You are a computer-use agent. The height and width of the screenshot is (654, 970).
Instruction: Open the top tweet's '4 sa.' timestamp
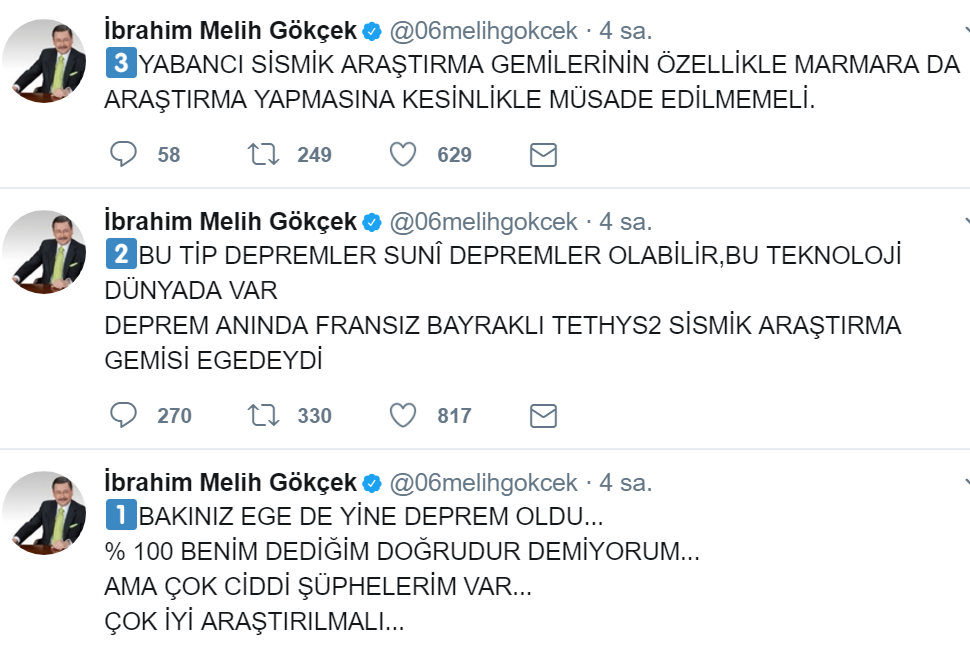coord(625,32)
